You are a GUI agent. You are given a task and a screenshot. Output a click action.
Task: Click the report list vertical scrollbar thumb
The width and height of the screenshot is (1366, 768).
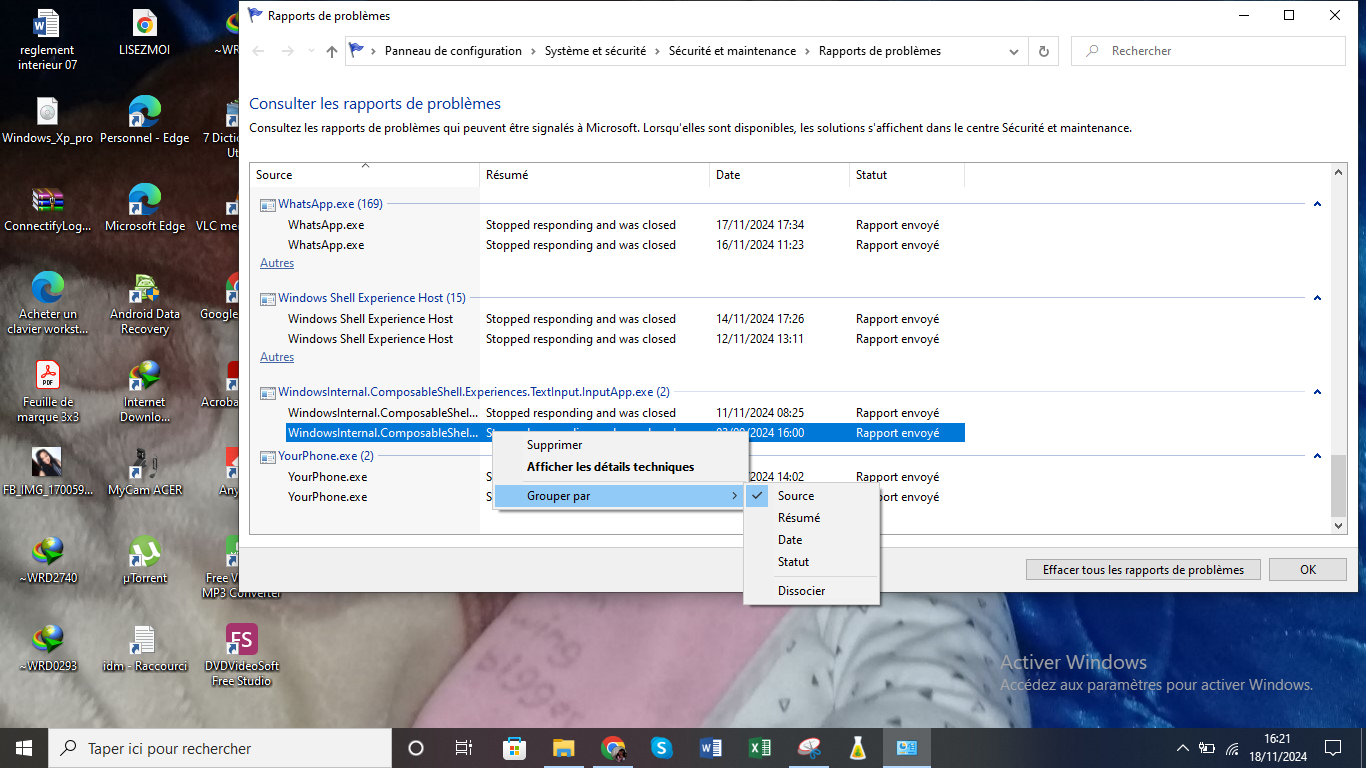1338,485
